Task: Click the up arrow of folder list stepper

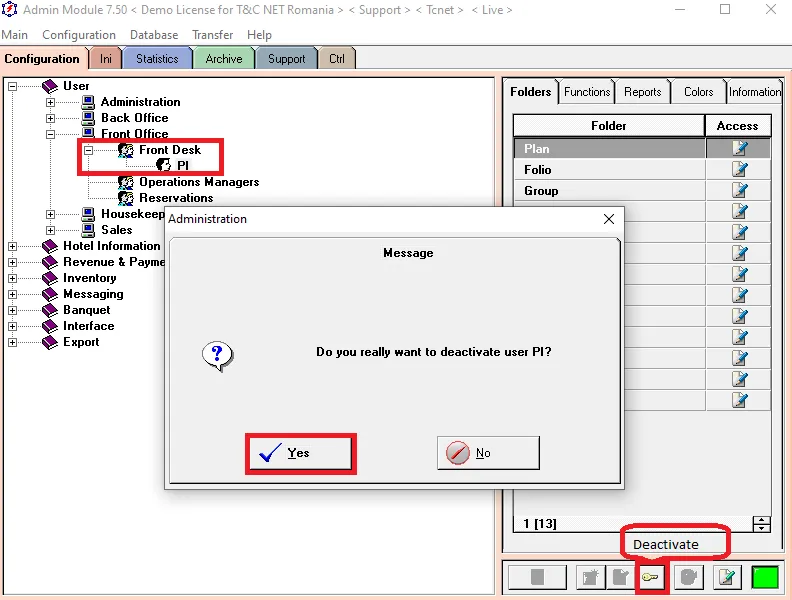Action: [x=761, y=520]
